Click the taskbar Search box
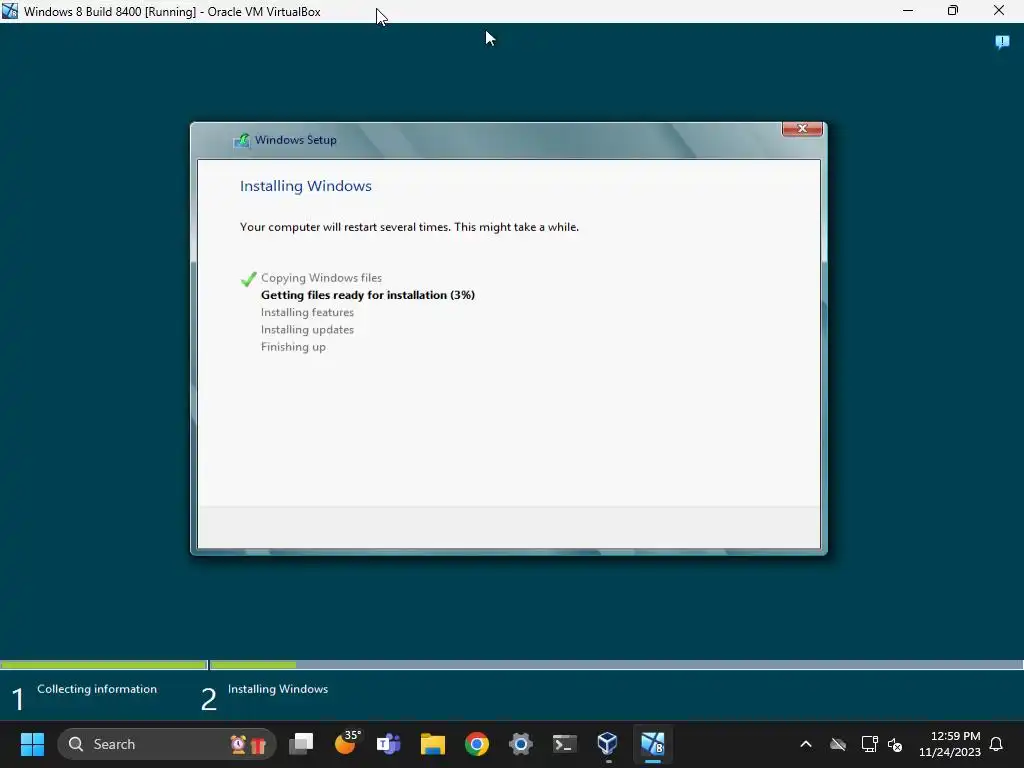 click(x=167, y=744)
